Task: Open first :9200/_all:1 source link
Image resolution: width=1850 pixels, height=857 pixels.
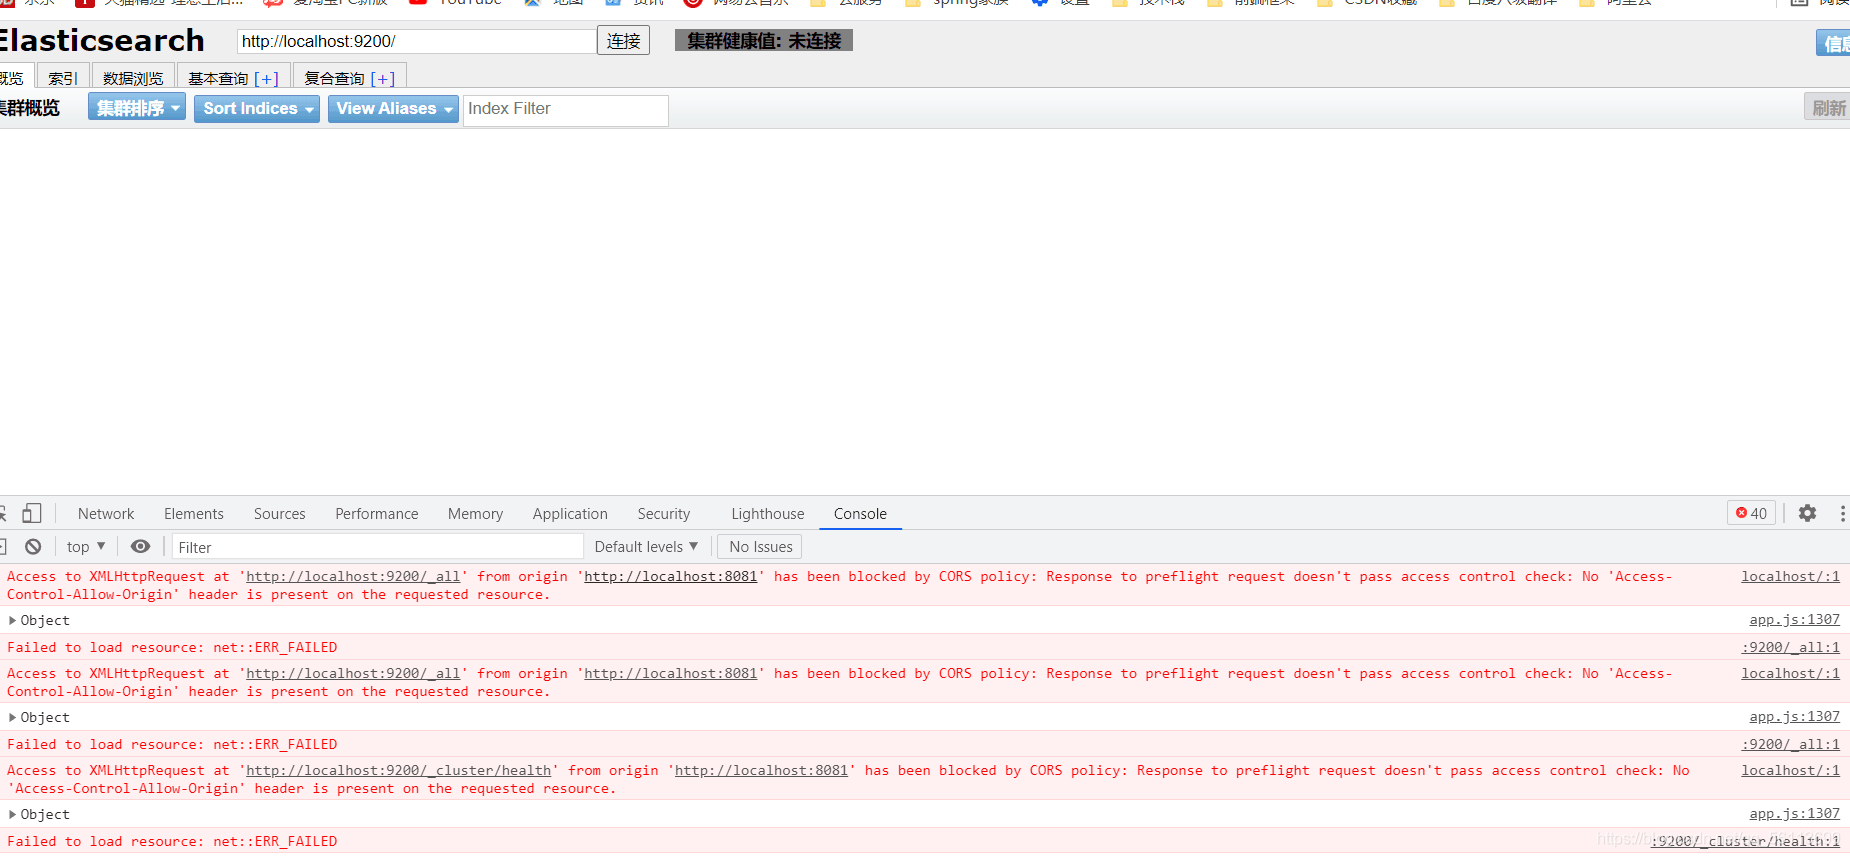Action: [x=1790, y=647]
